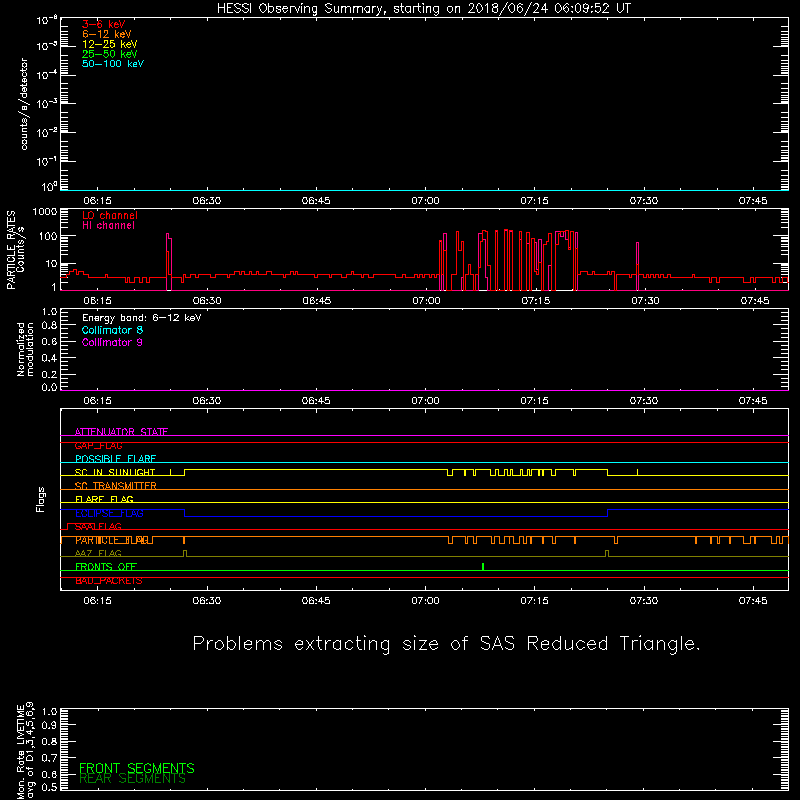Viewport: 800px width, 800px height.
Task: Click the HESSI Observing Summary title text
Action: click(424, 8)
